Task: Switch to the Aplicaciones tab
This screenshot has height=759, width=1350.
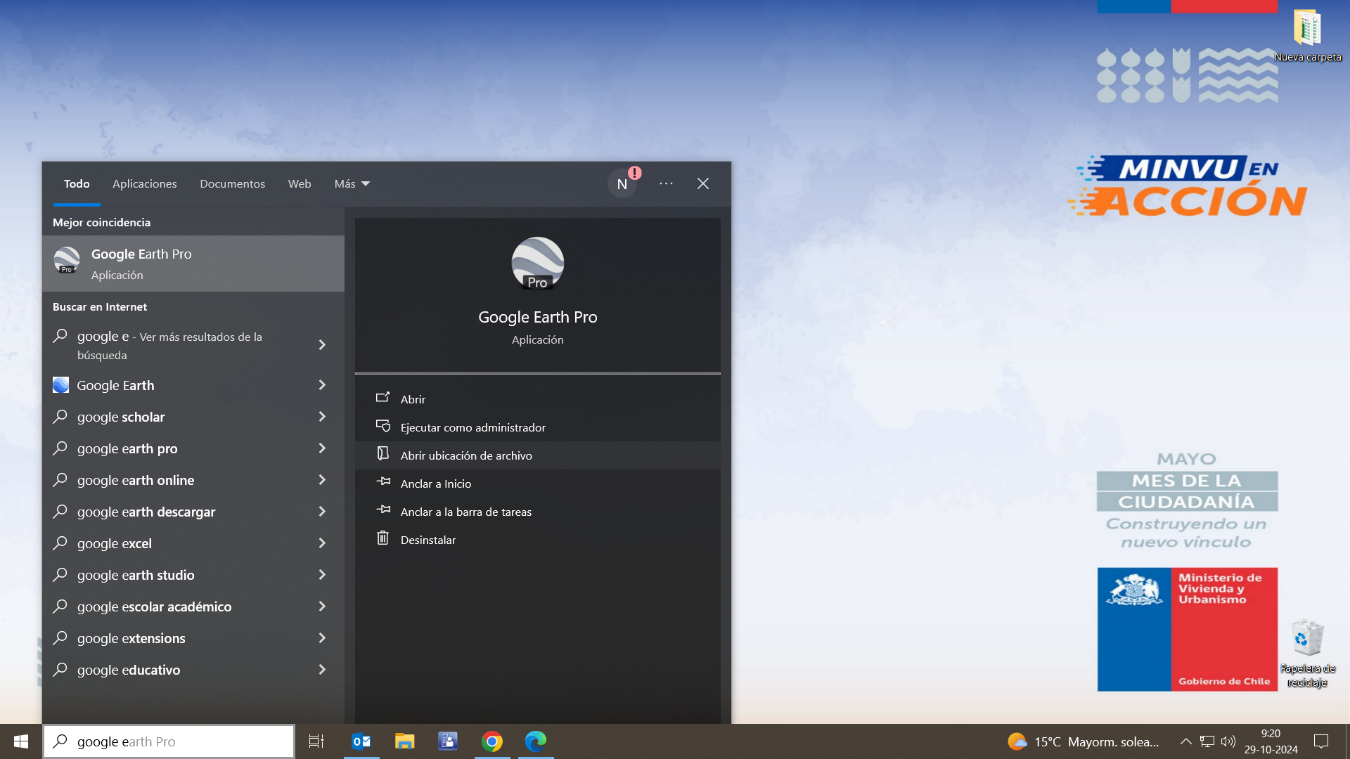Action: pyautogui.click(x=145, y=184)
